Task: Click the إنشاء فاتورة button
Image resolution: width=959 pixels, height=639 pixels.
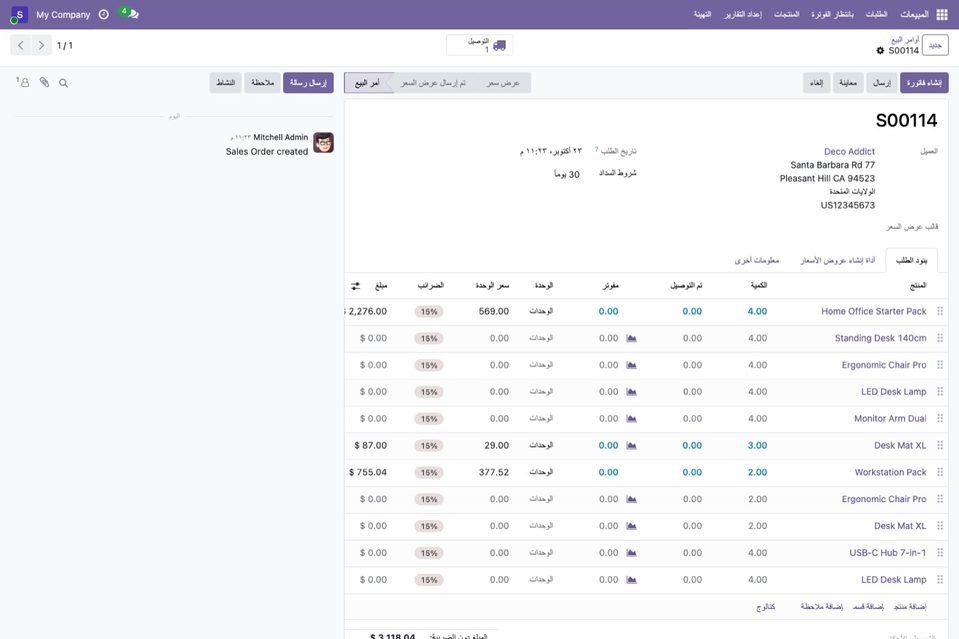Action: click(x=924, y=83)
